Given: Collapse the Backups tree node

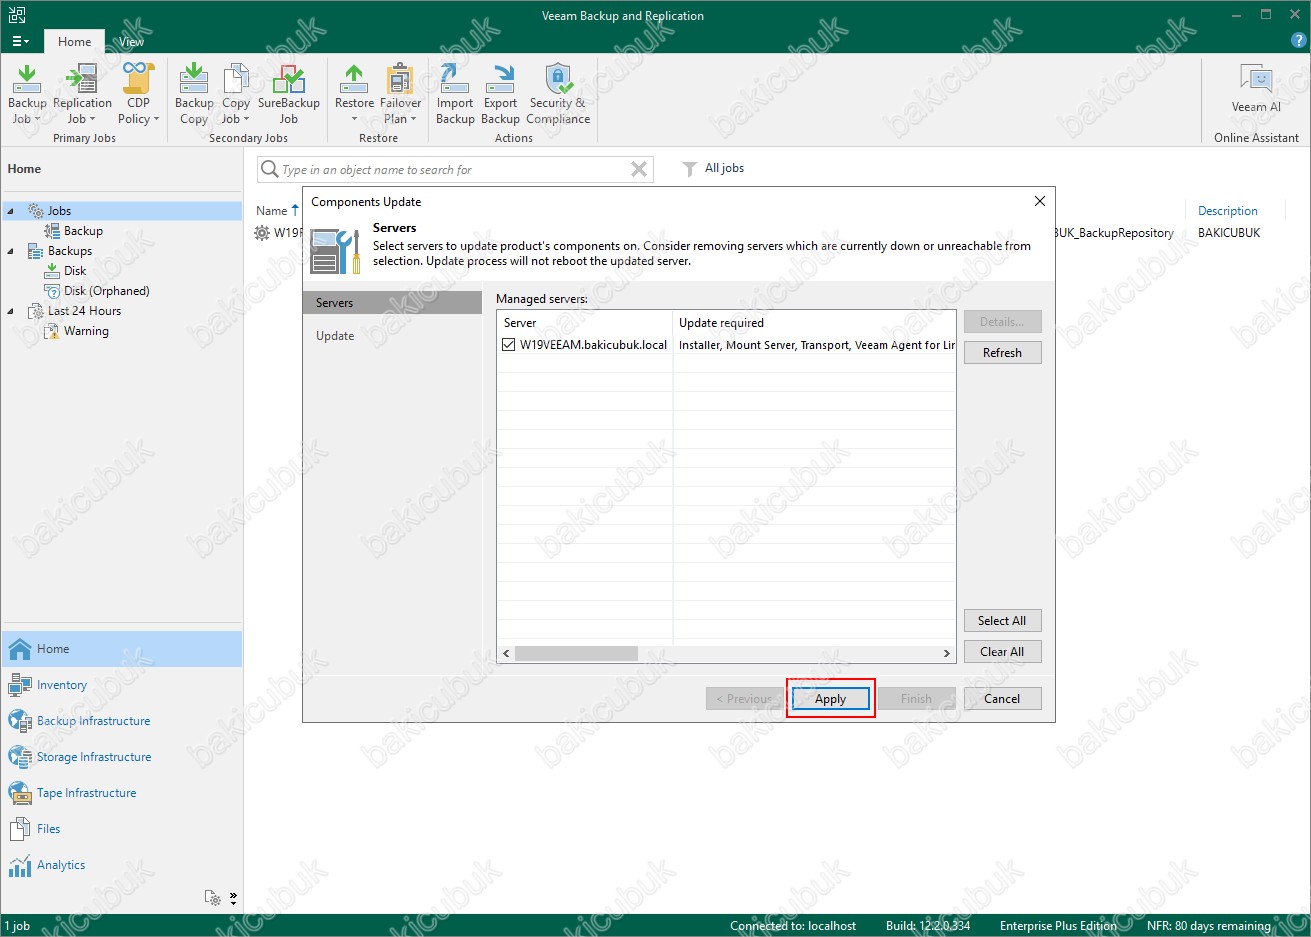Looking at the screenshot, I should (x=11, y=251).
